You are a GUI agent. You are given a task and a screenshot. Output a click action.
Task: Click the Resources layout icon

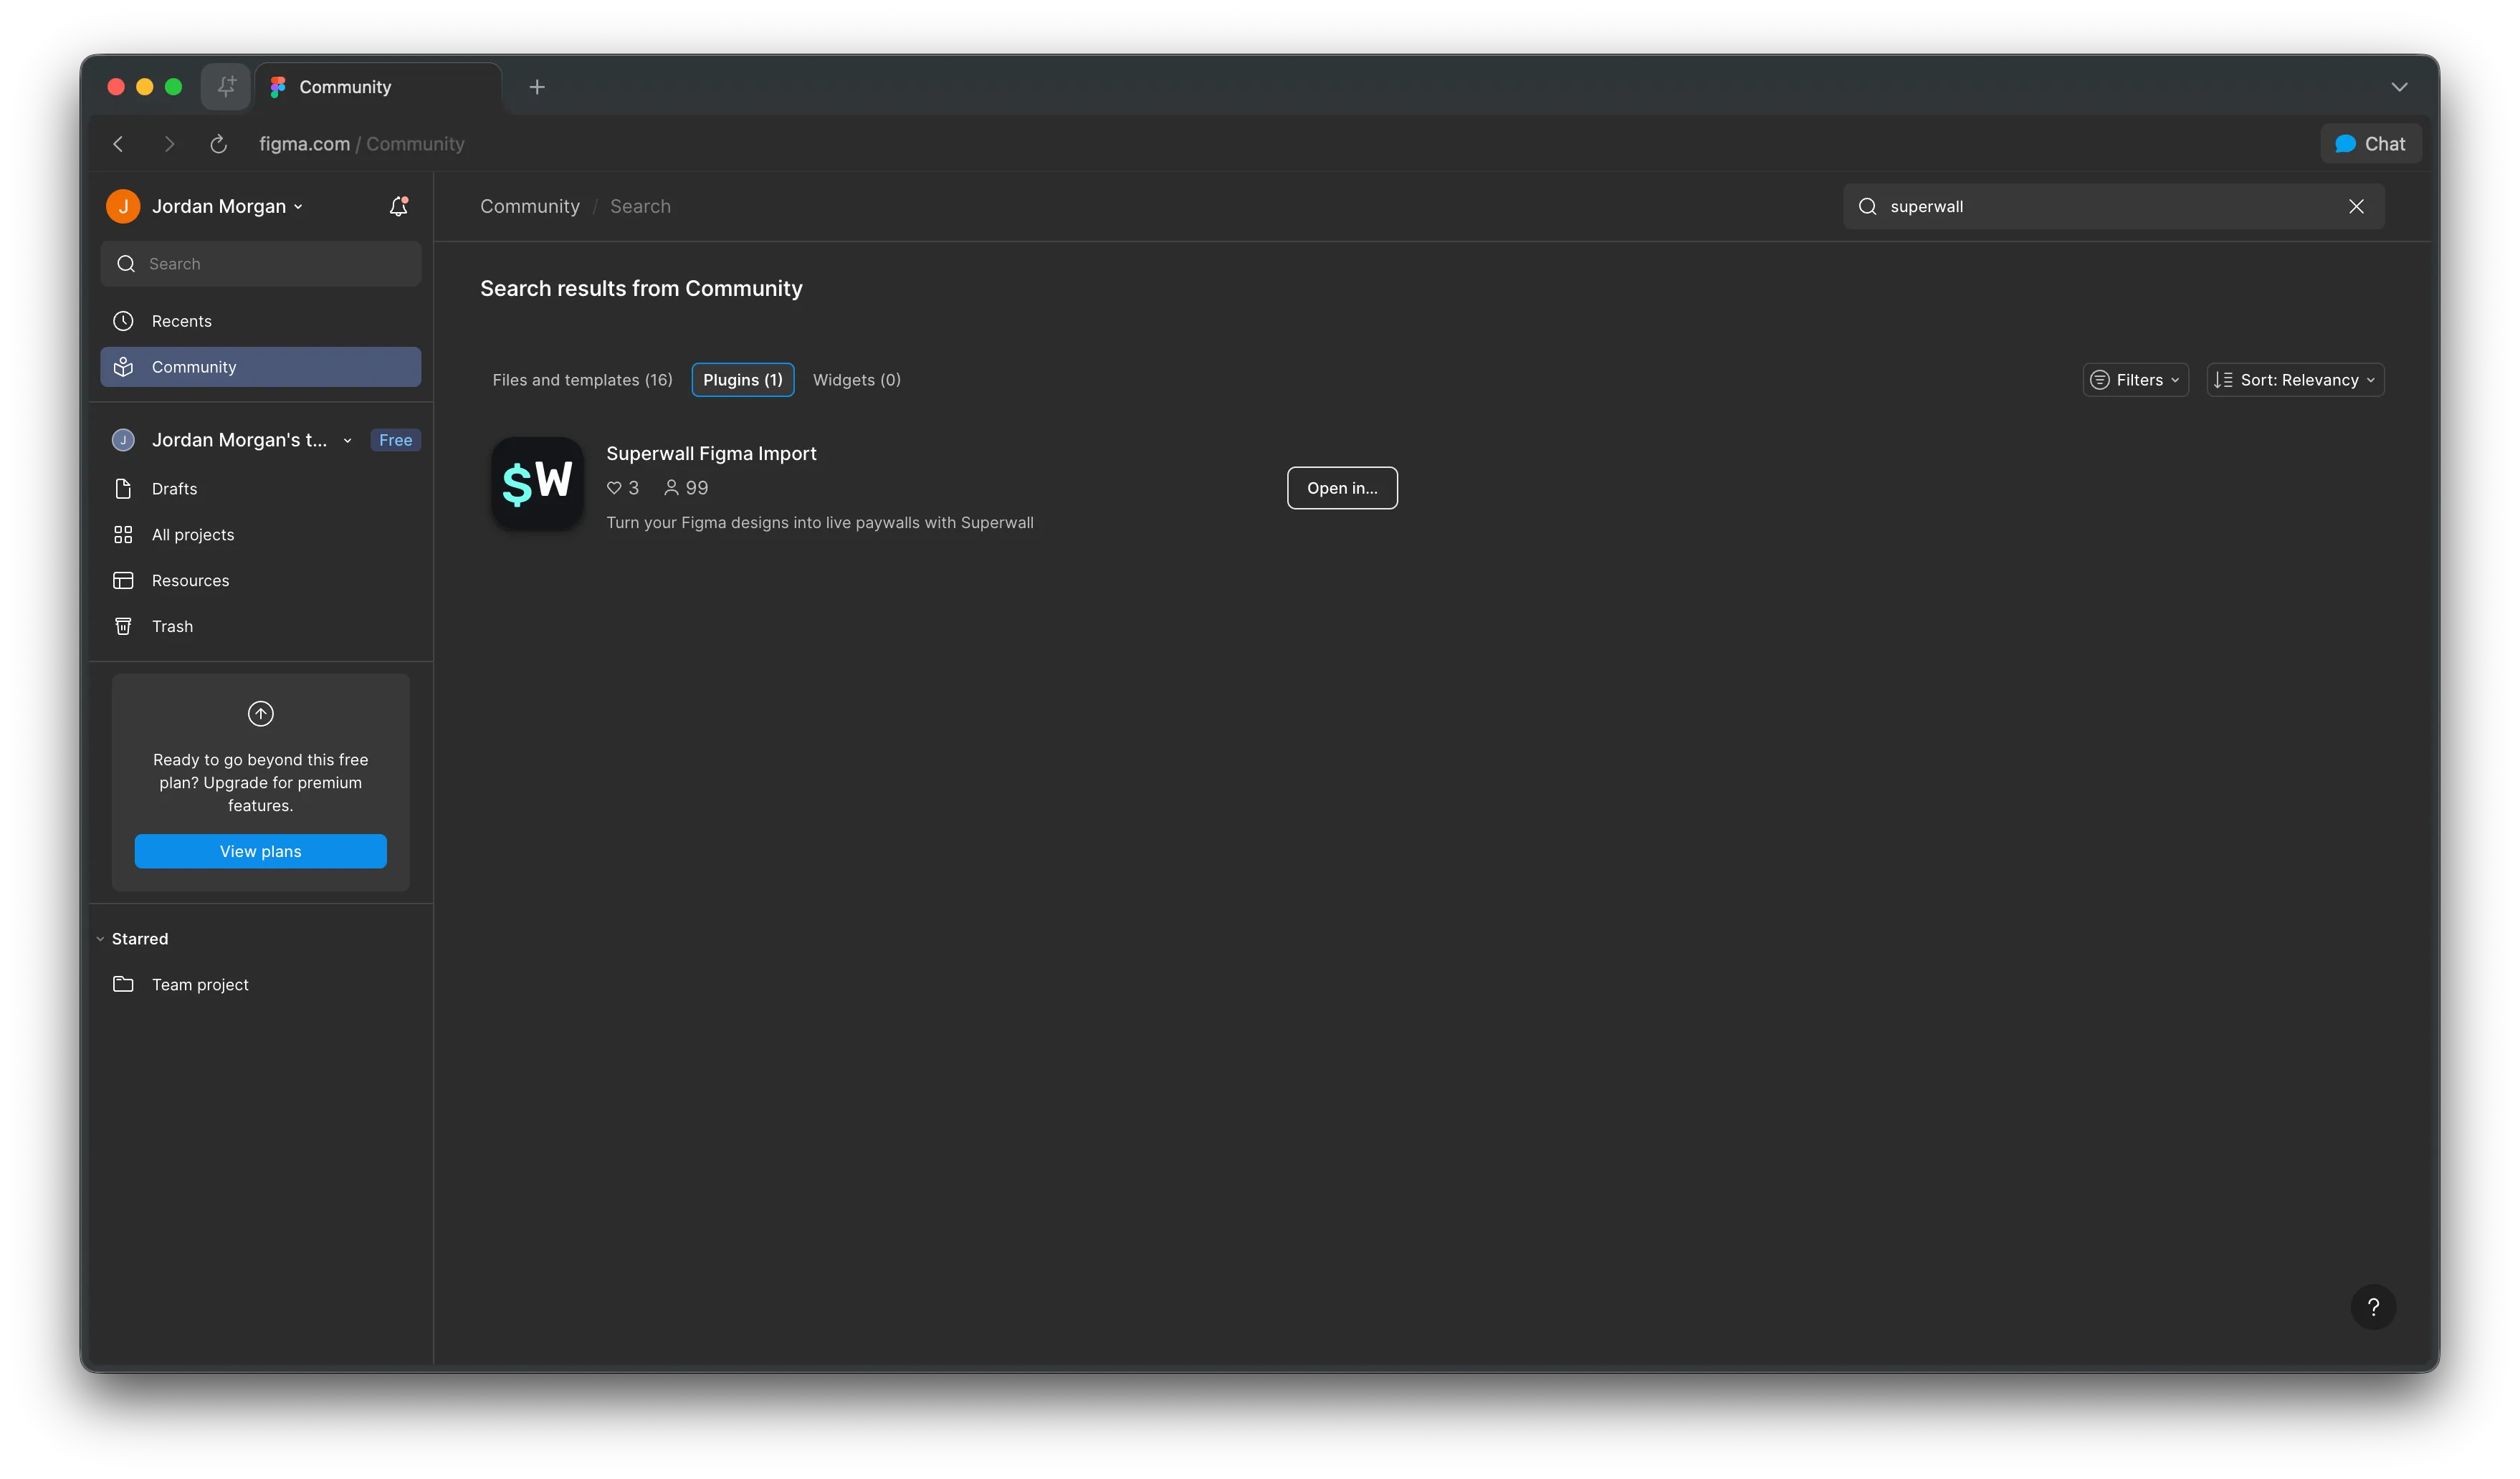[123, 581]
